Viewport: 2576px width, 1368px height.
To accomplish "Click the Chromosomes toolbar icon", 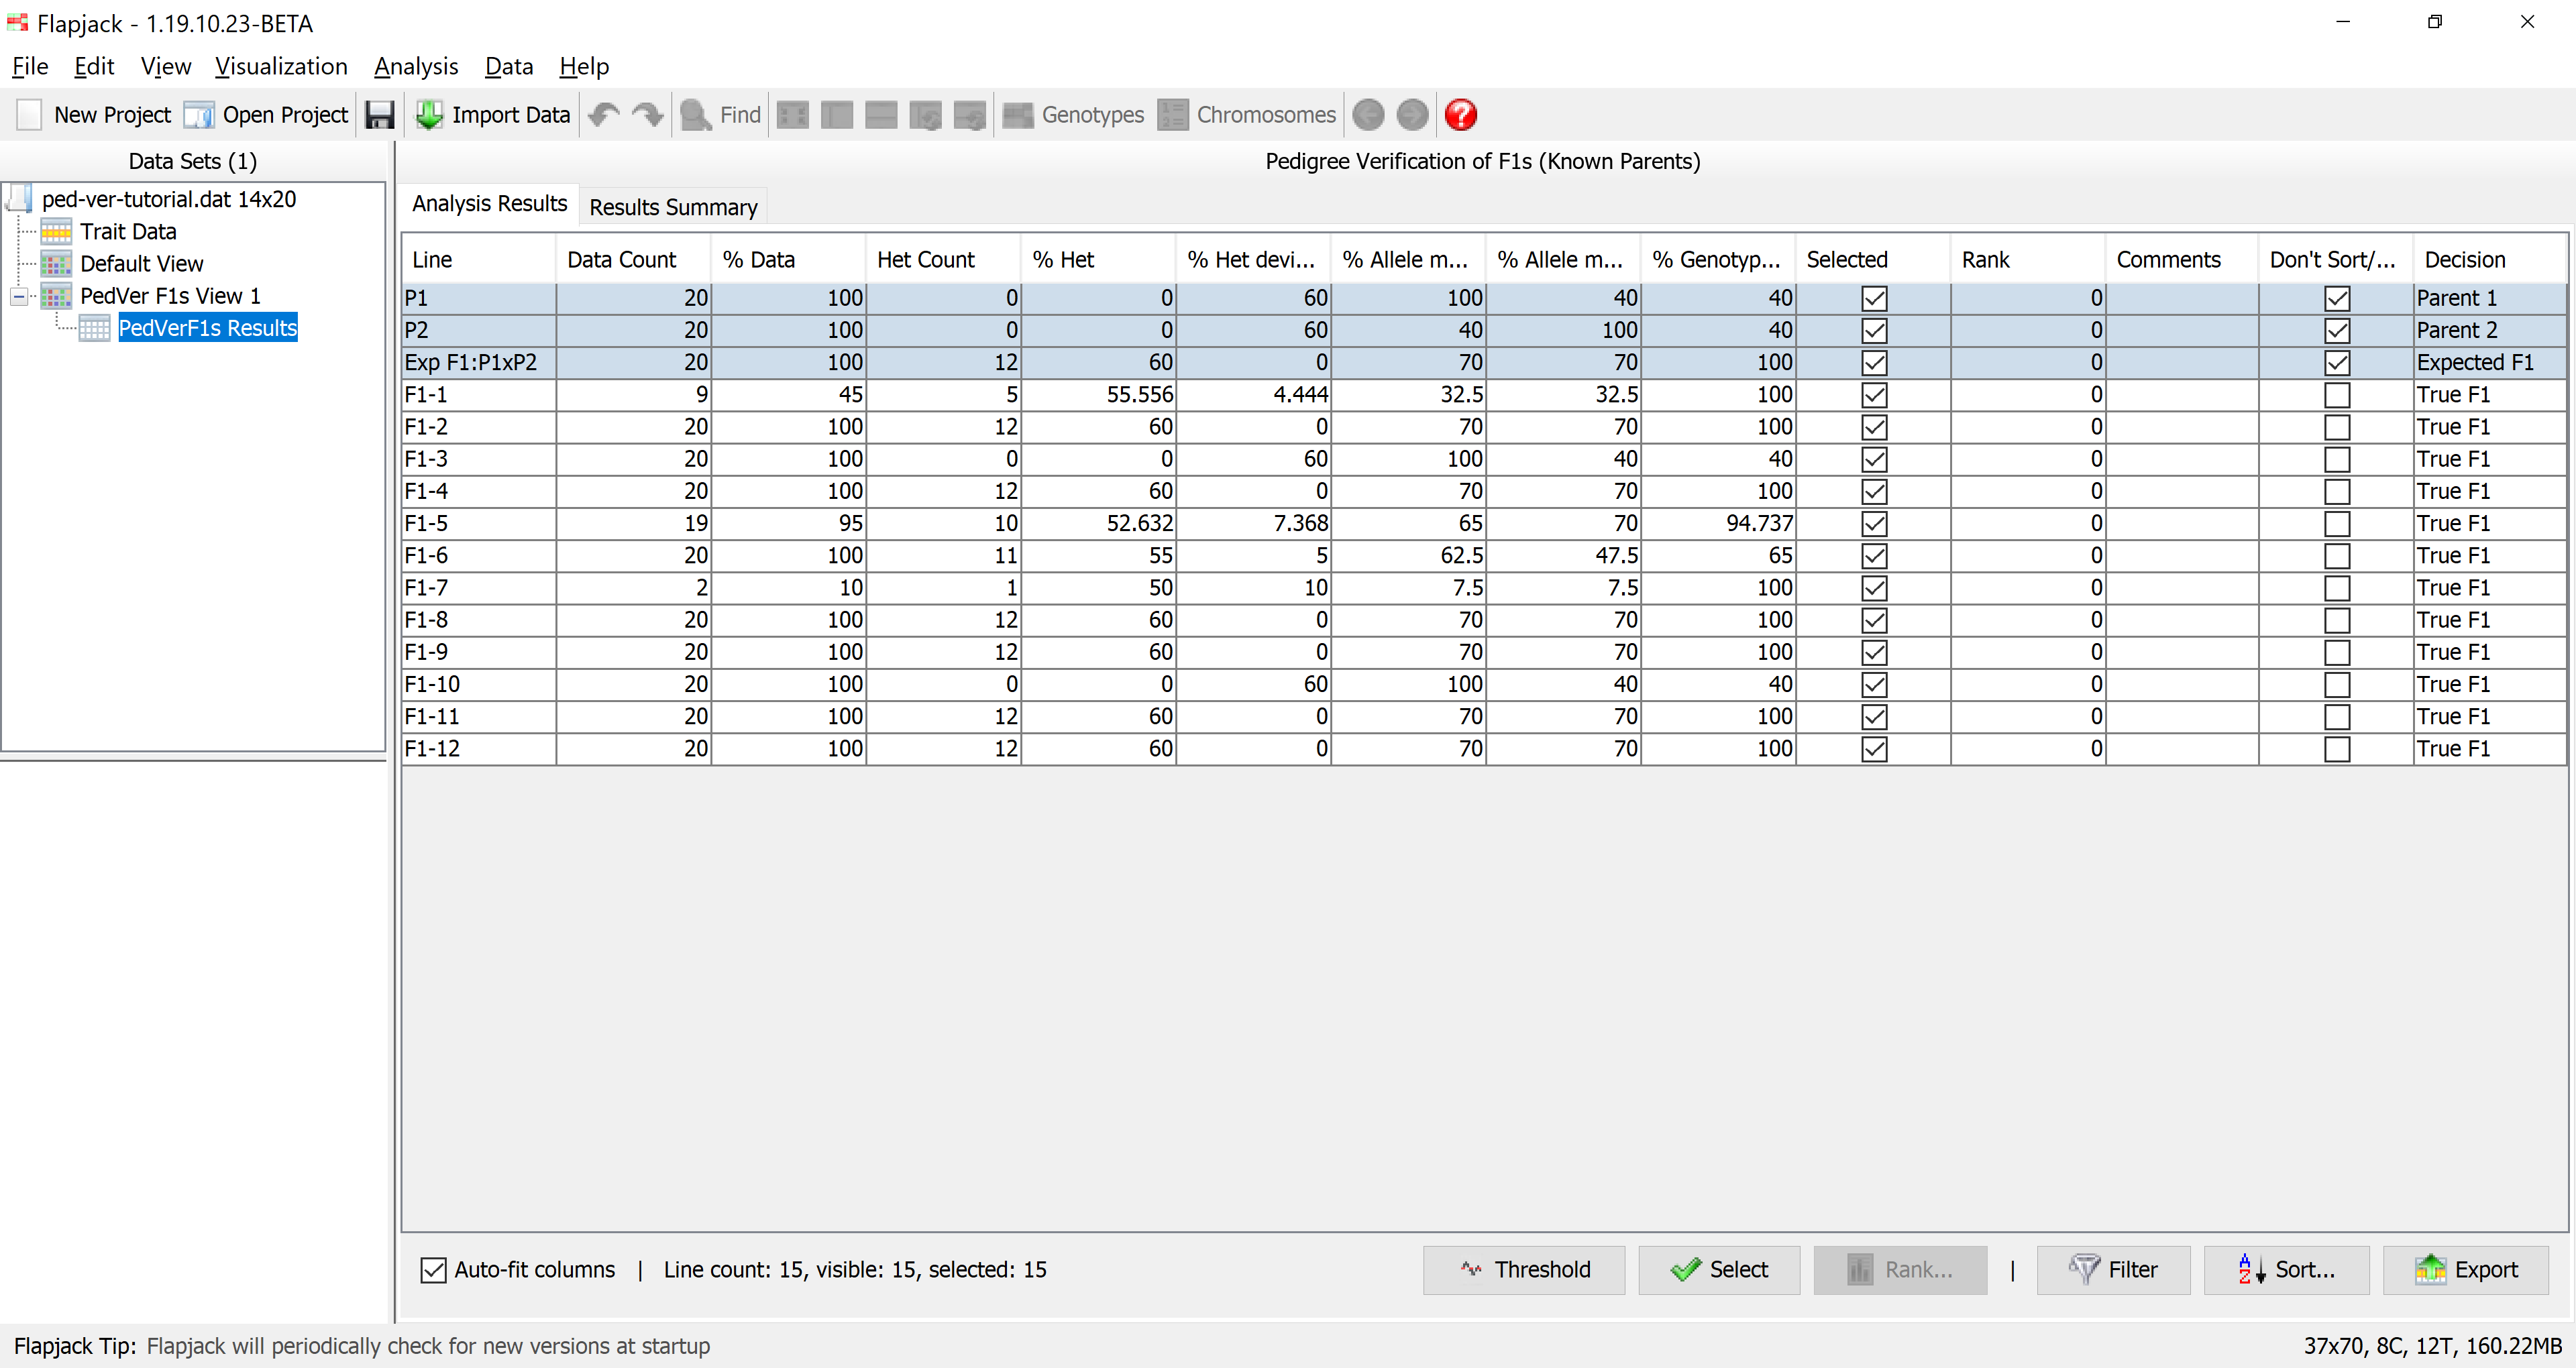I will point(1173,115).
